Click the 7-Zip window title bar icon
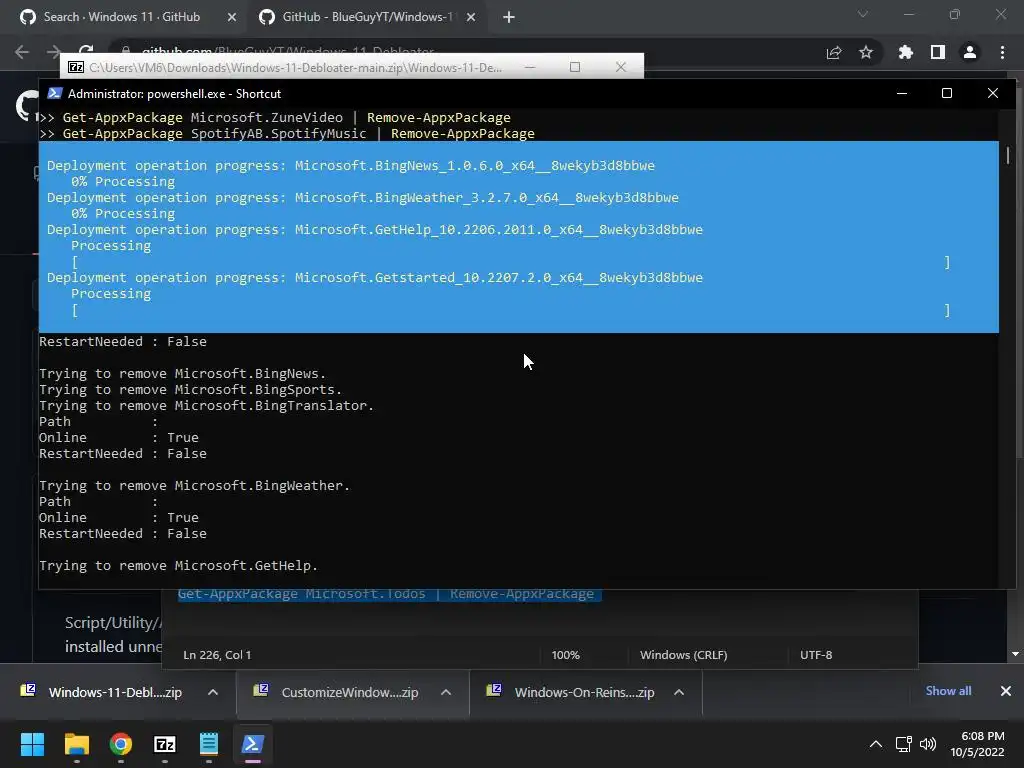The width and height of the screenshot is (1024, 768). coord(76,67)
